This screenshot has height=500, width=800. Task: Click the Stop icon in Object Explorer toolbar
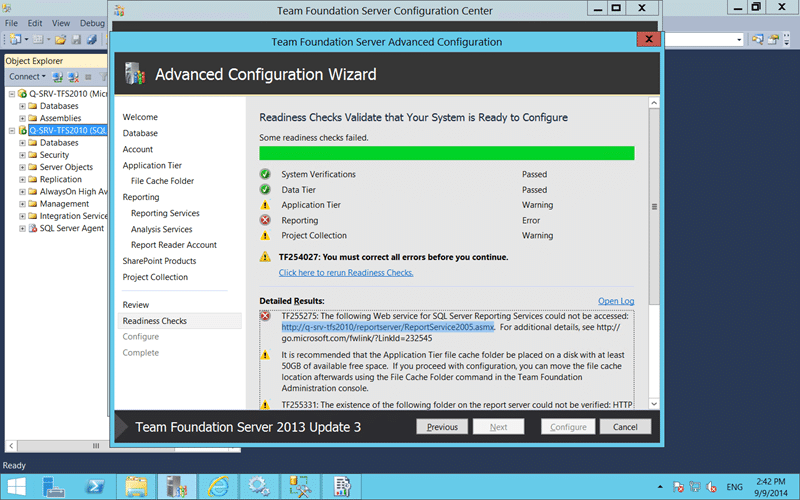click(88, 77)
